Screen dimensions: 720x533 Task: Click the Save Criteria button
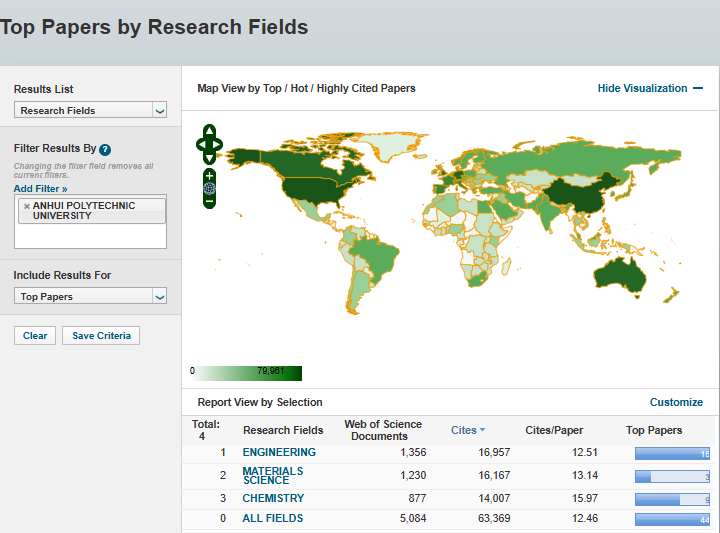[x=101, y=336]
